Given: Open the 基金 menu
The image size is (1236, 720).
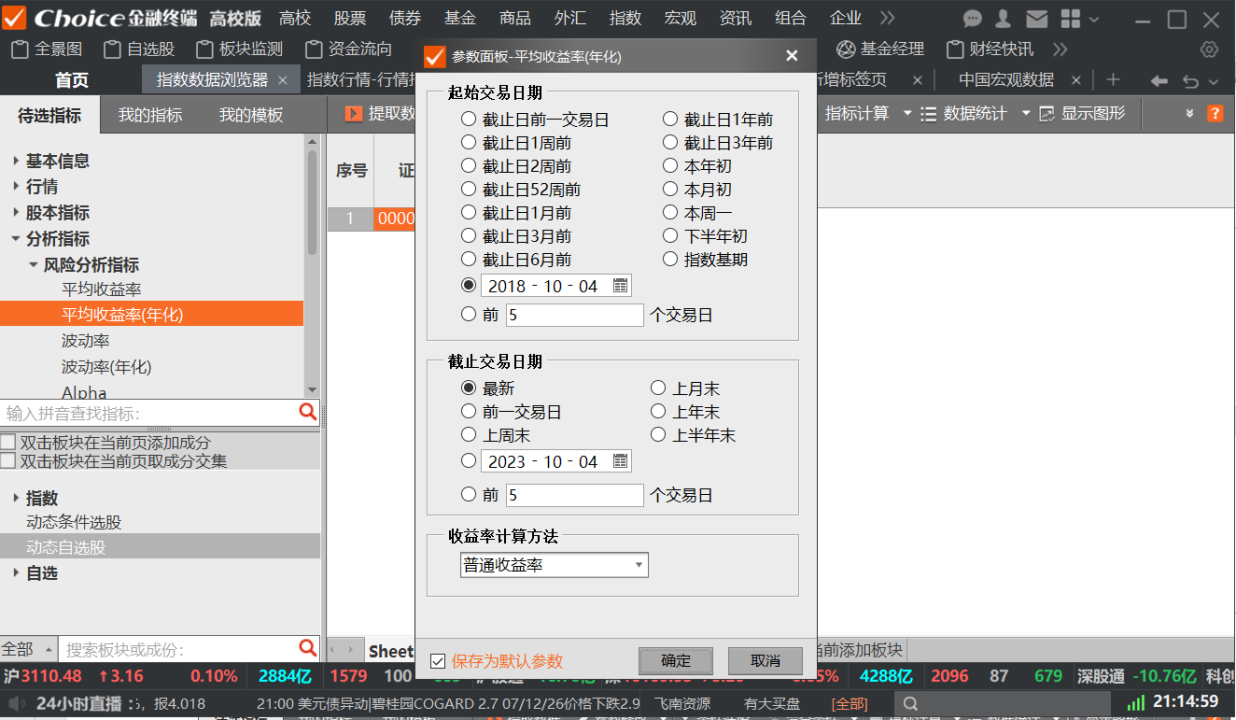Looking at the screenshot, I should pos(460,18).
